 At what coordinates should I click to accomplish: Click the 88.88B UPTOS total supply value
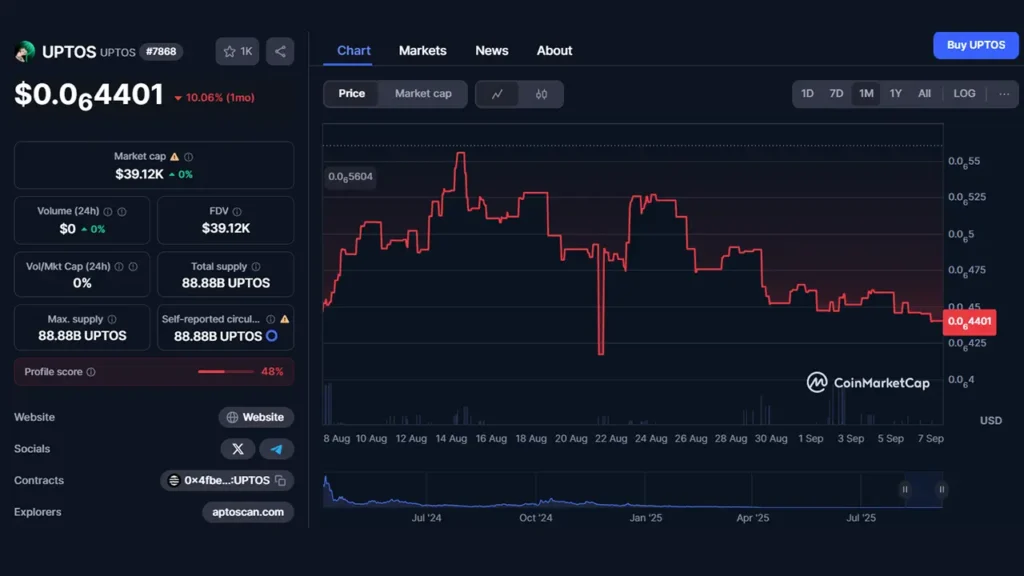(x=226, y=283)
